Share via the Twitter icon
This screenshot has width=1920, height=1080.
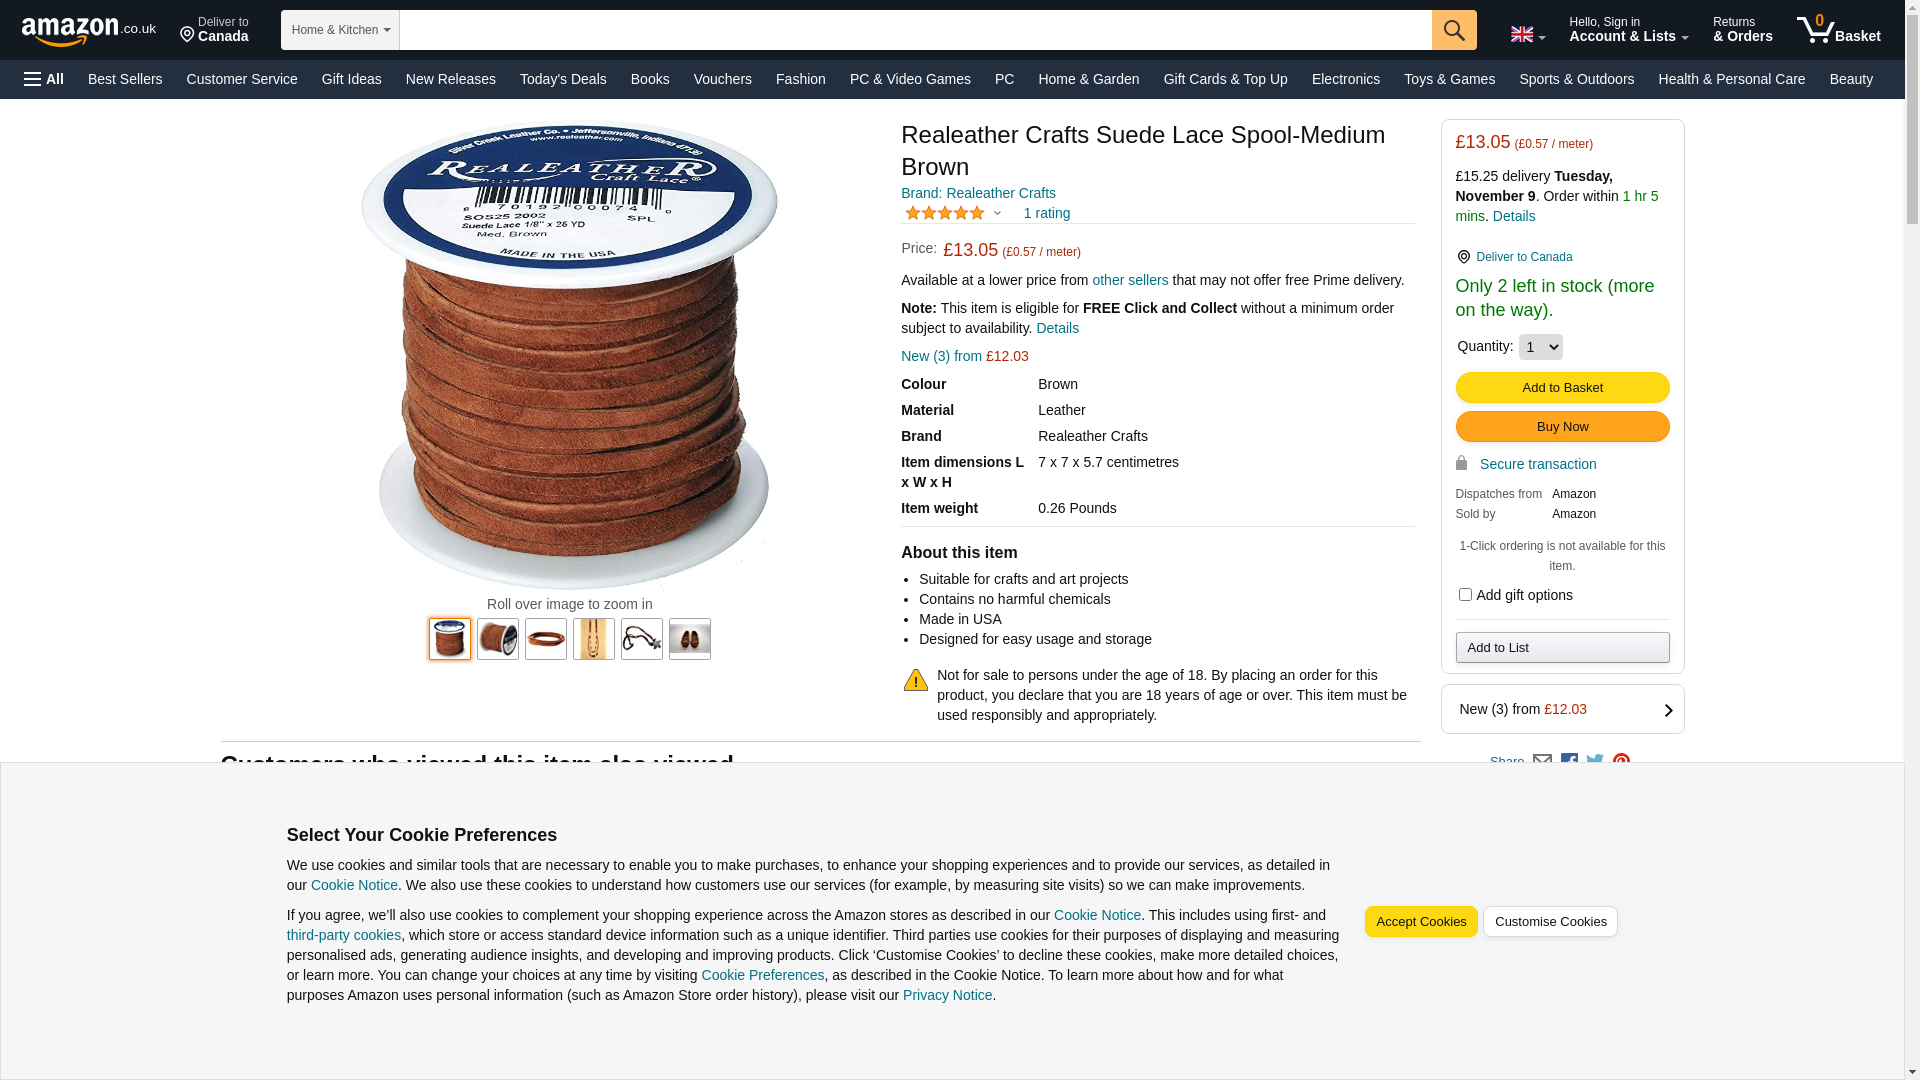[1595, 763]
